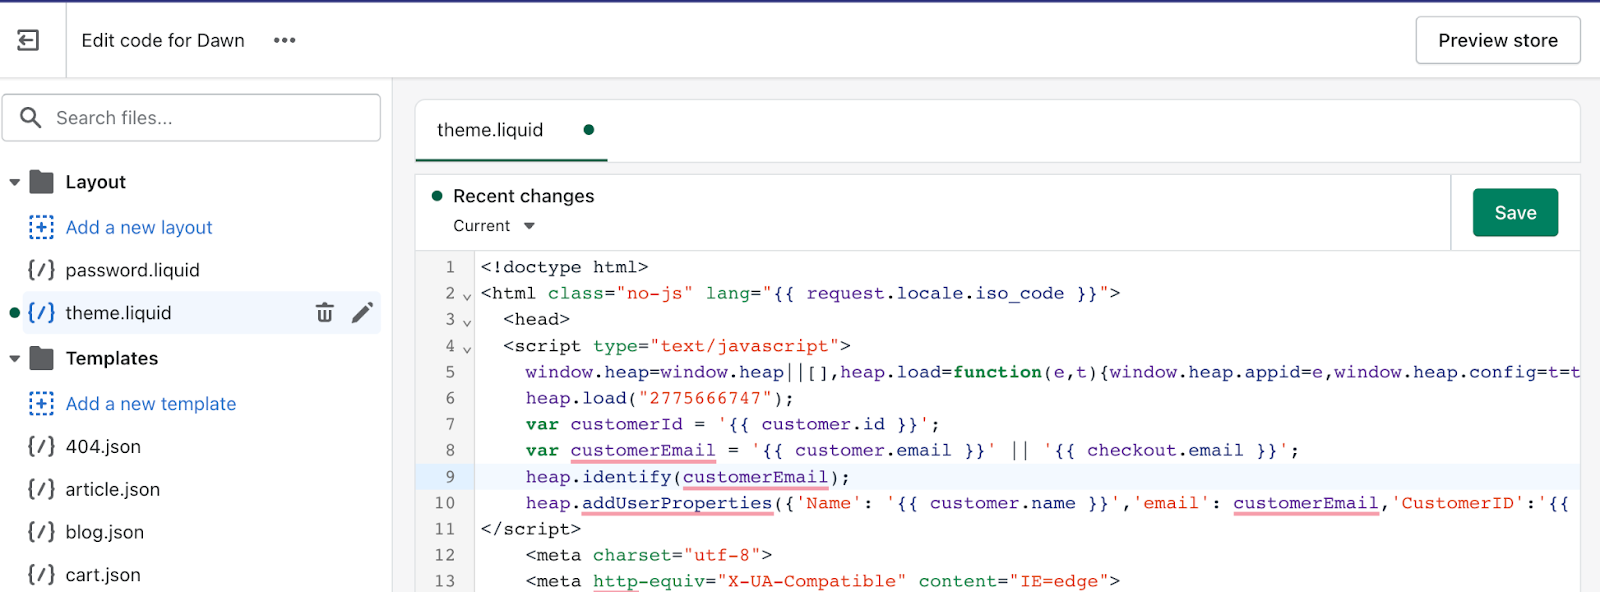The height and width of the screenshot is (592, 1600).
Task: Click the Recent changes heading
Action: [x=523, y=196]
